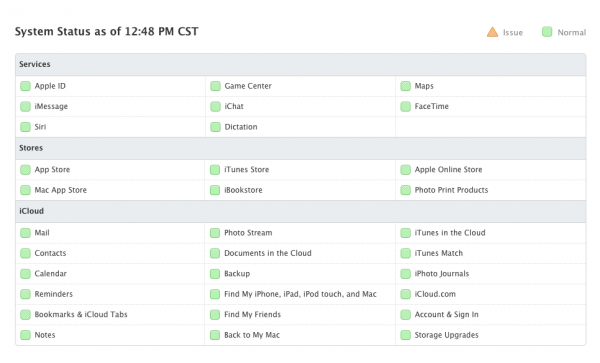Image resolution: width=600 pixels, height=363 pixels.
Task: Open the iMessage status entry
Action: point(51,106)
